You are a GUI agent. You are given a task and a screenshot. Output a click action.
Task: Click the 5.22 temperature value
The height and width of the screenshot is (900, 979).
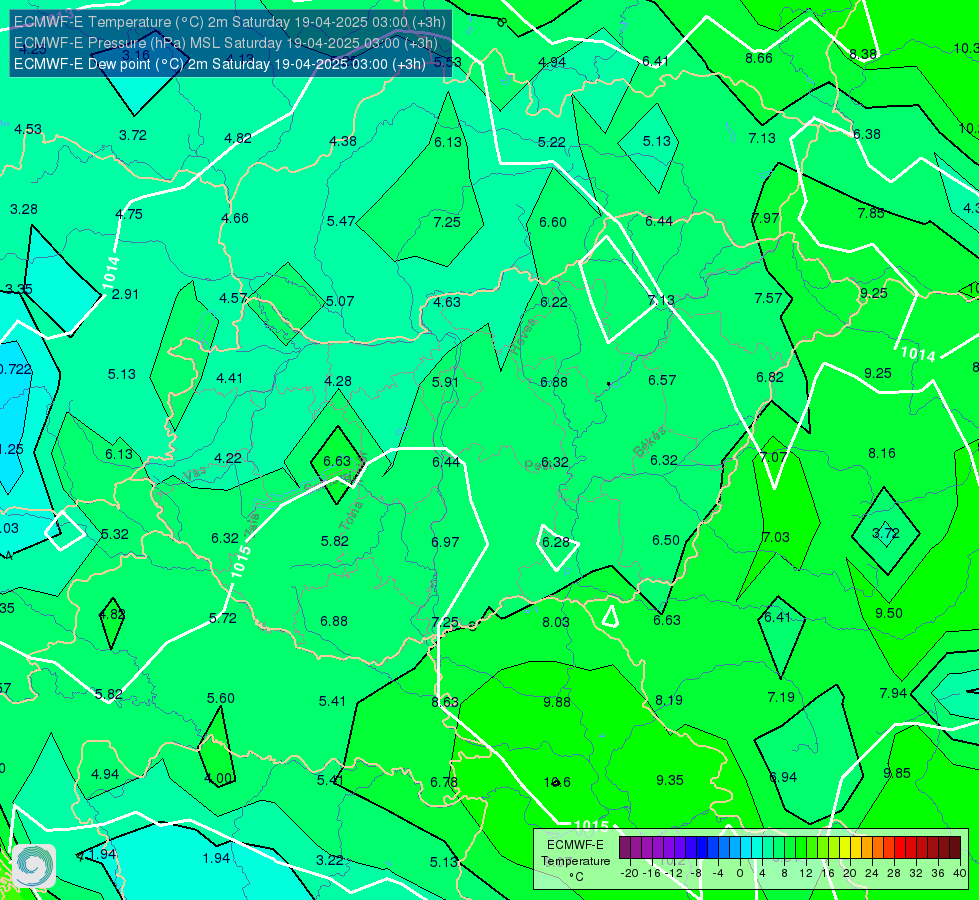[x=552, y=142]
